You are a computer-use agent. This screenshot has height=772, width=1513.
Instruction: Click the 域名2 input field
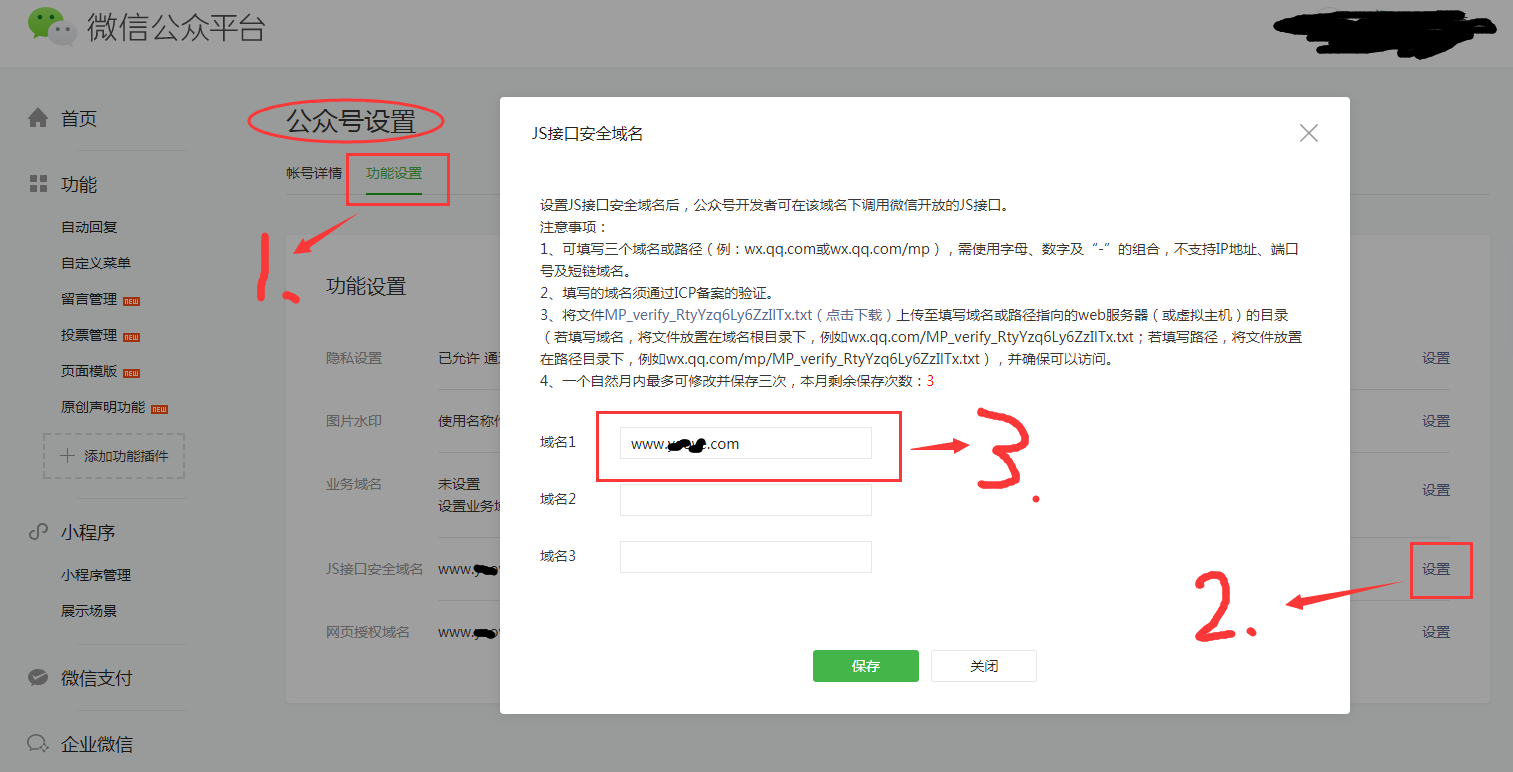(x=745, y=500)
